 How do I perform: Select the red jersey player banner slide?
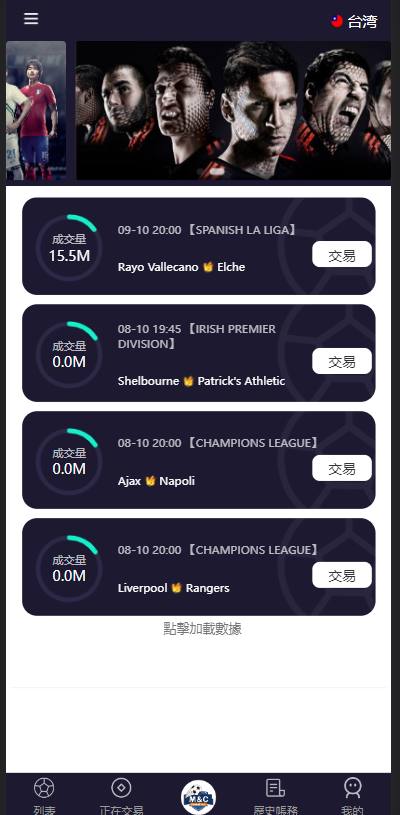(x=36, y=111)
